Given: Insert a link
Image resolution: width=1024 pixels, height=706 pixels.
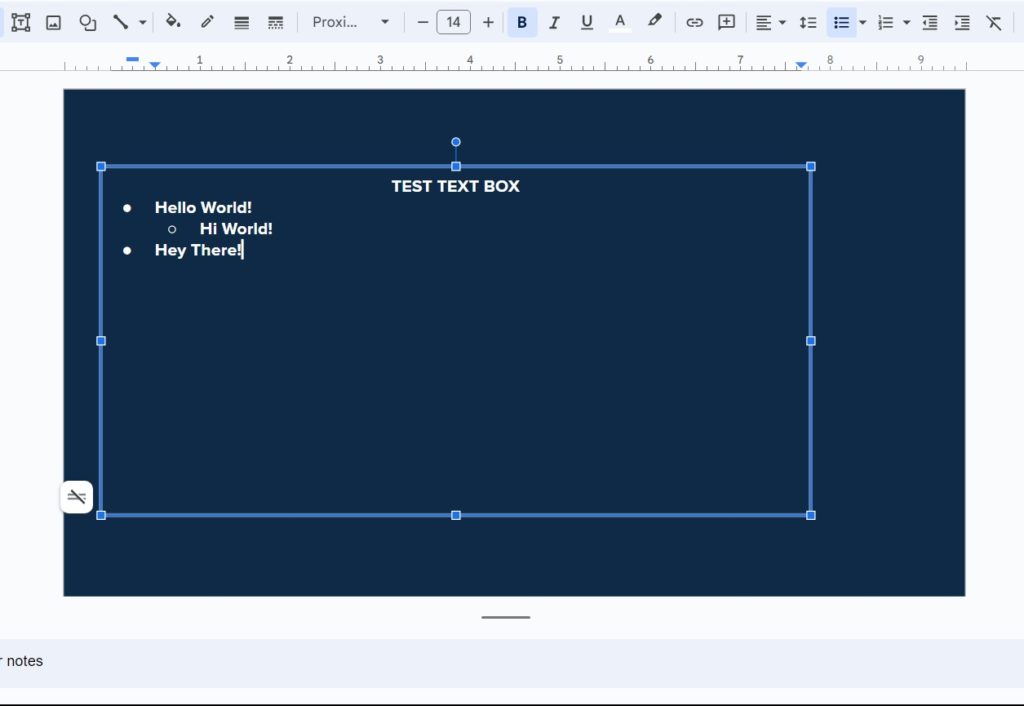Looking at the screenshot, I should [695, 21].
